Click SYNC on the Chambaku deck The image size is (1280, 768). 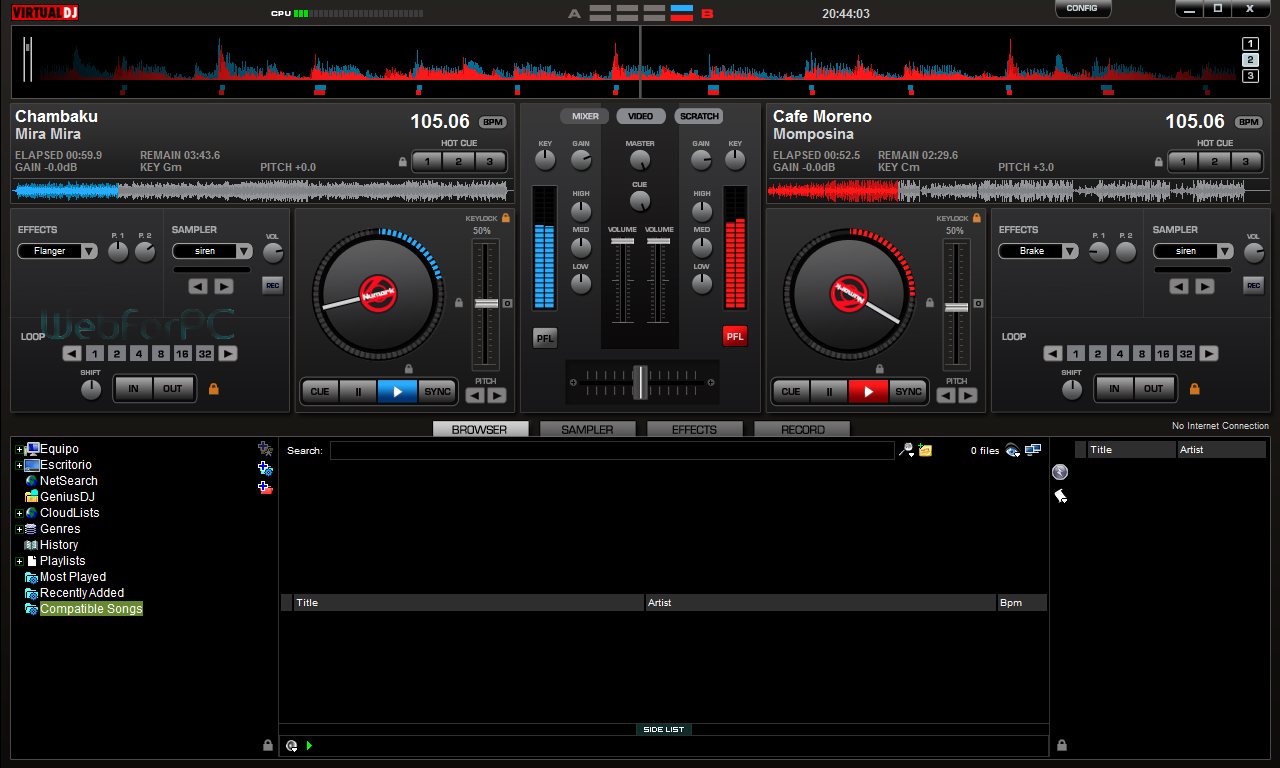point(438,391)
